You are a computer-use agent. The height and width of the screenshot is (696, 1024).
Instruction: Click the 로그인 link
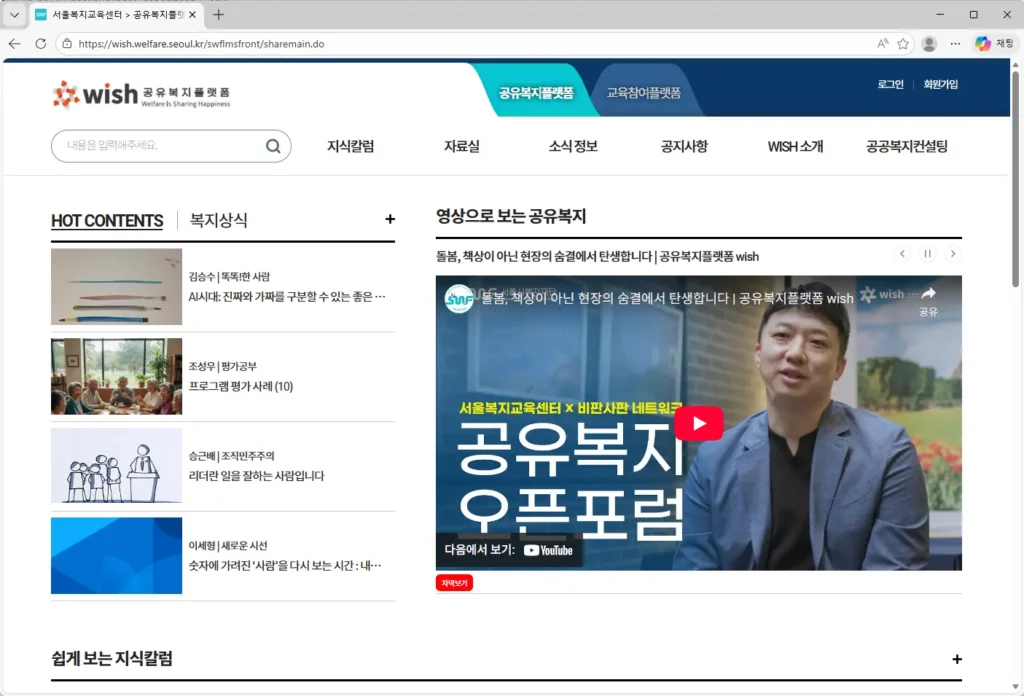pyautogui.click(x=889, y=85)
